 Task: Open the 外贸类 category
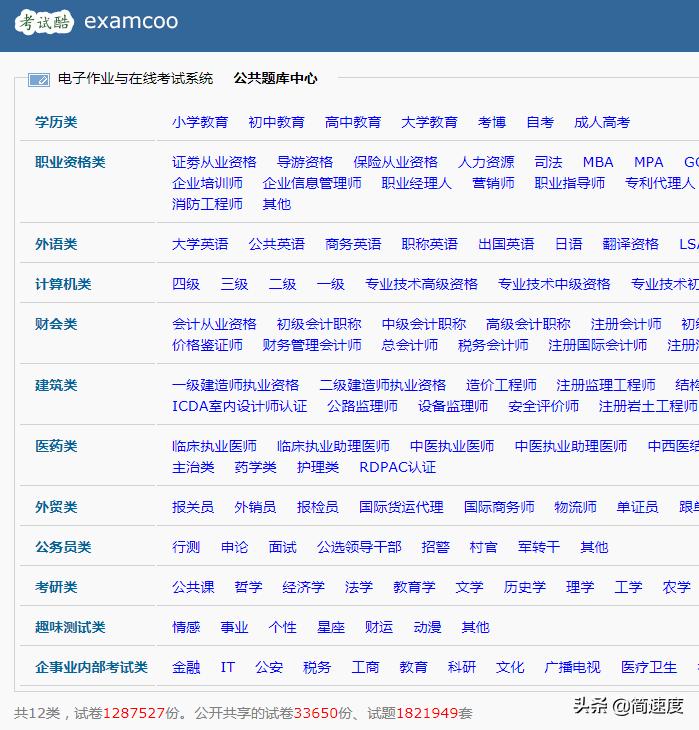pyautogui.click(x=56, y=507)
